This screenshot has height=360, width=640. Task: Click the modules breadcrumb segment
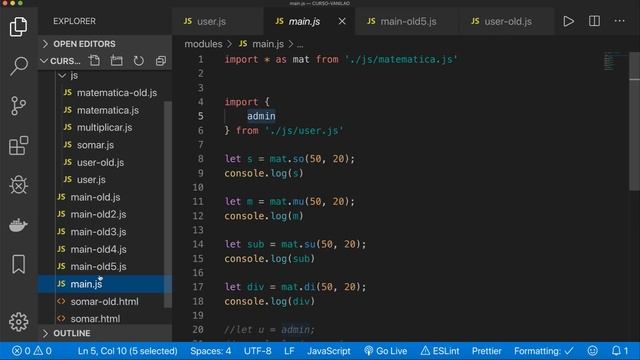coord(203,44)
